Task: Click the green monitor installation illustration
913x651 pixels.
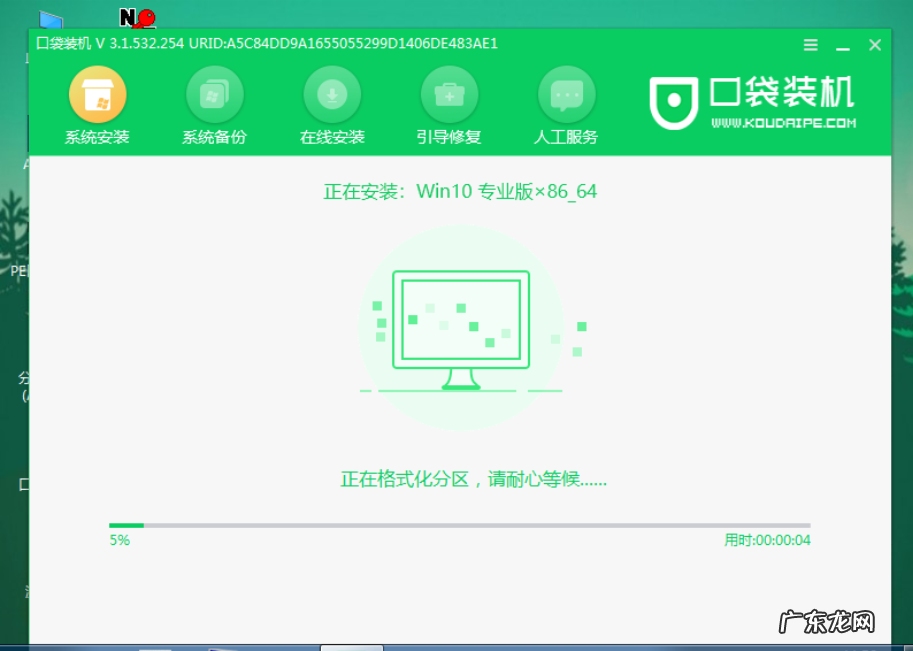Action: [x=460, y=320]
